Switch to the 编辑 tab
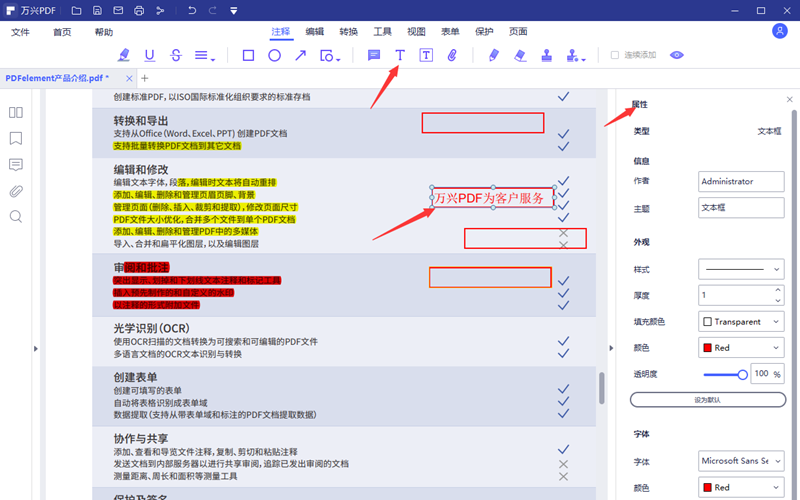800x500 pixels. point(314,32)
